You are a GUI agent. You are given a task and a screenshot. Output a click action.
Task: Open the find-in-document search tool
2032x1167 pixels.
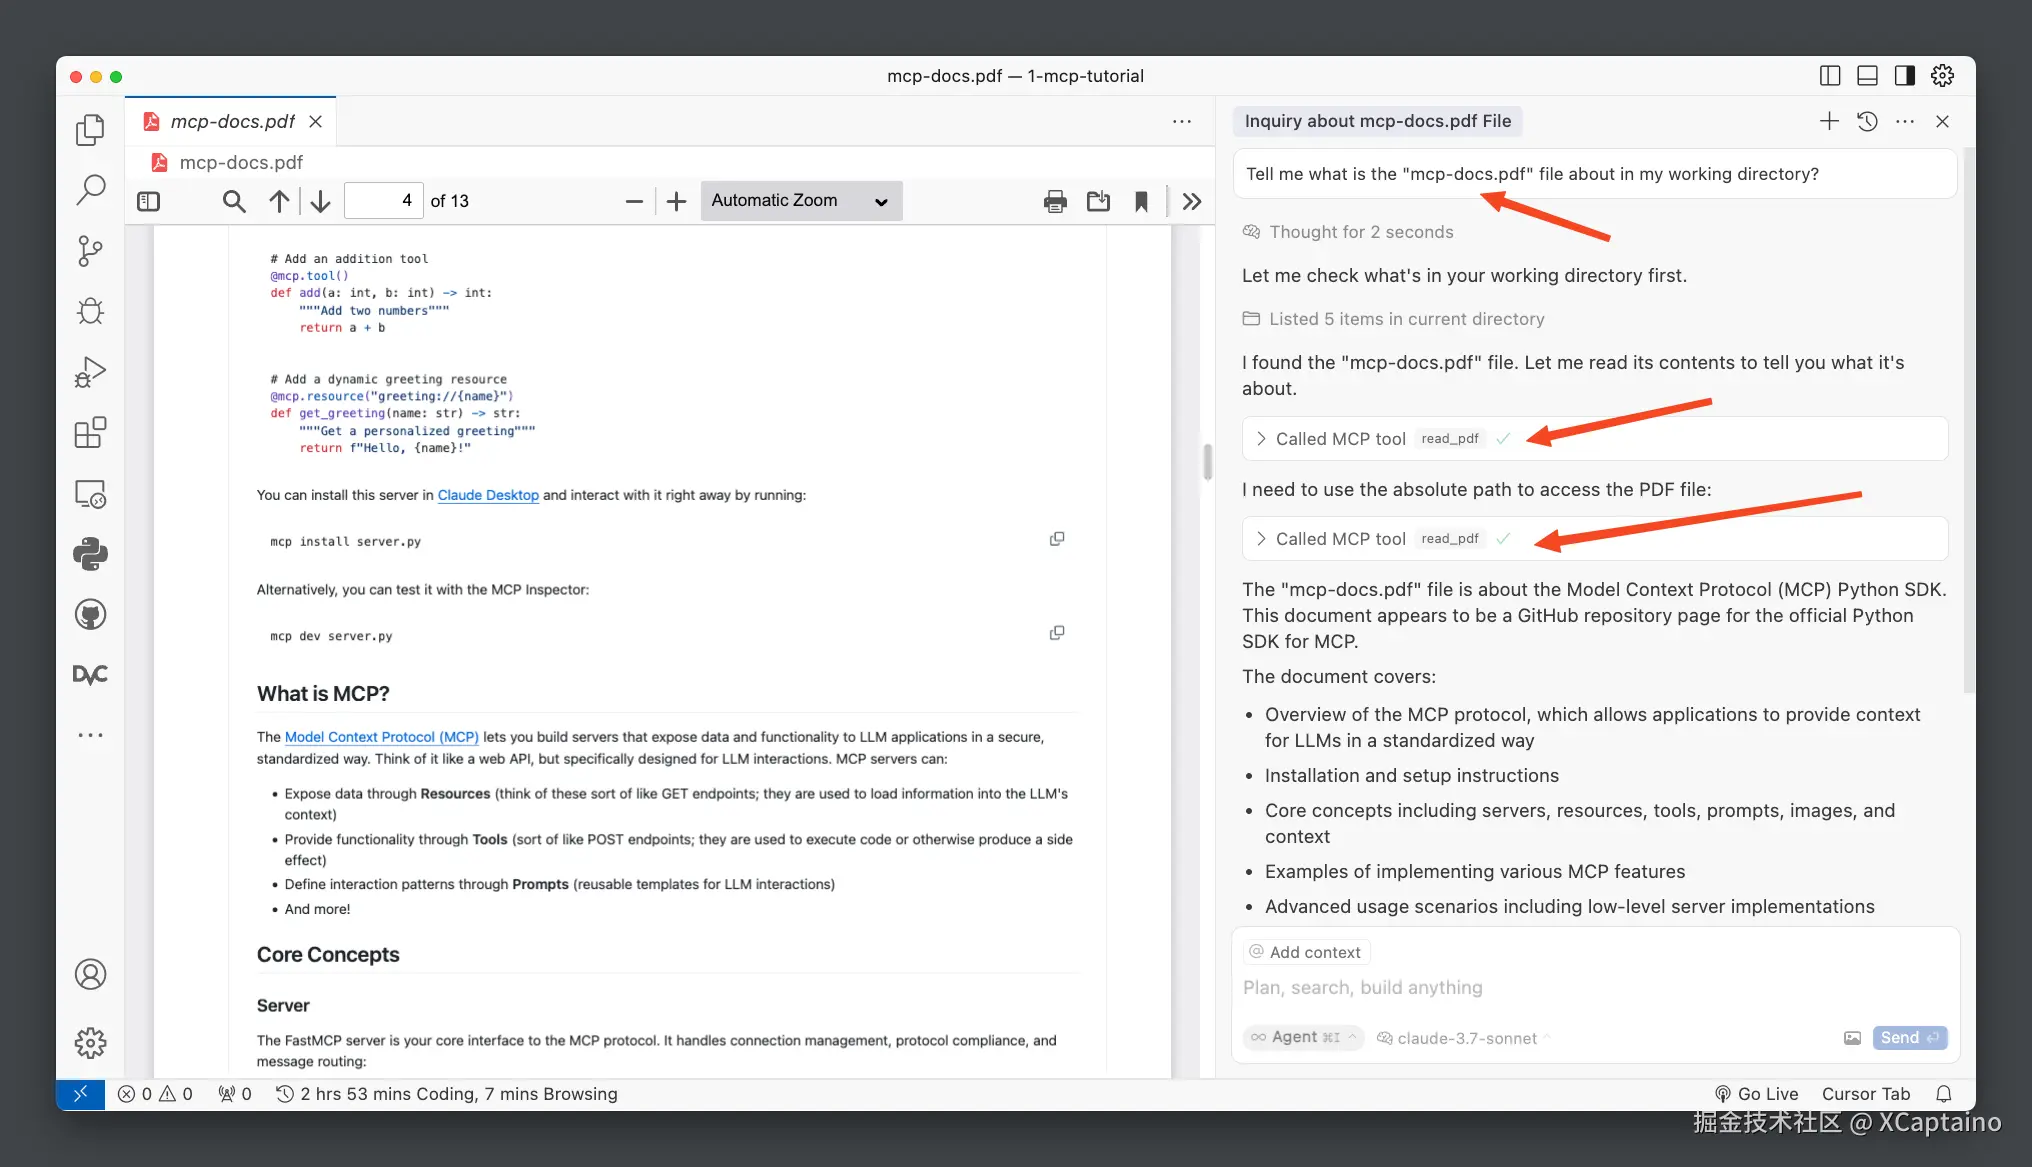coord(234,200)
